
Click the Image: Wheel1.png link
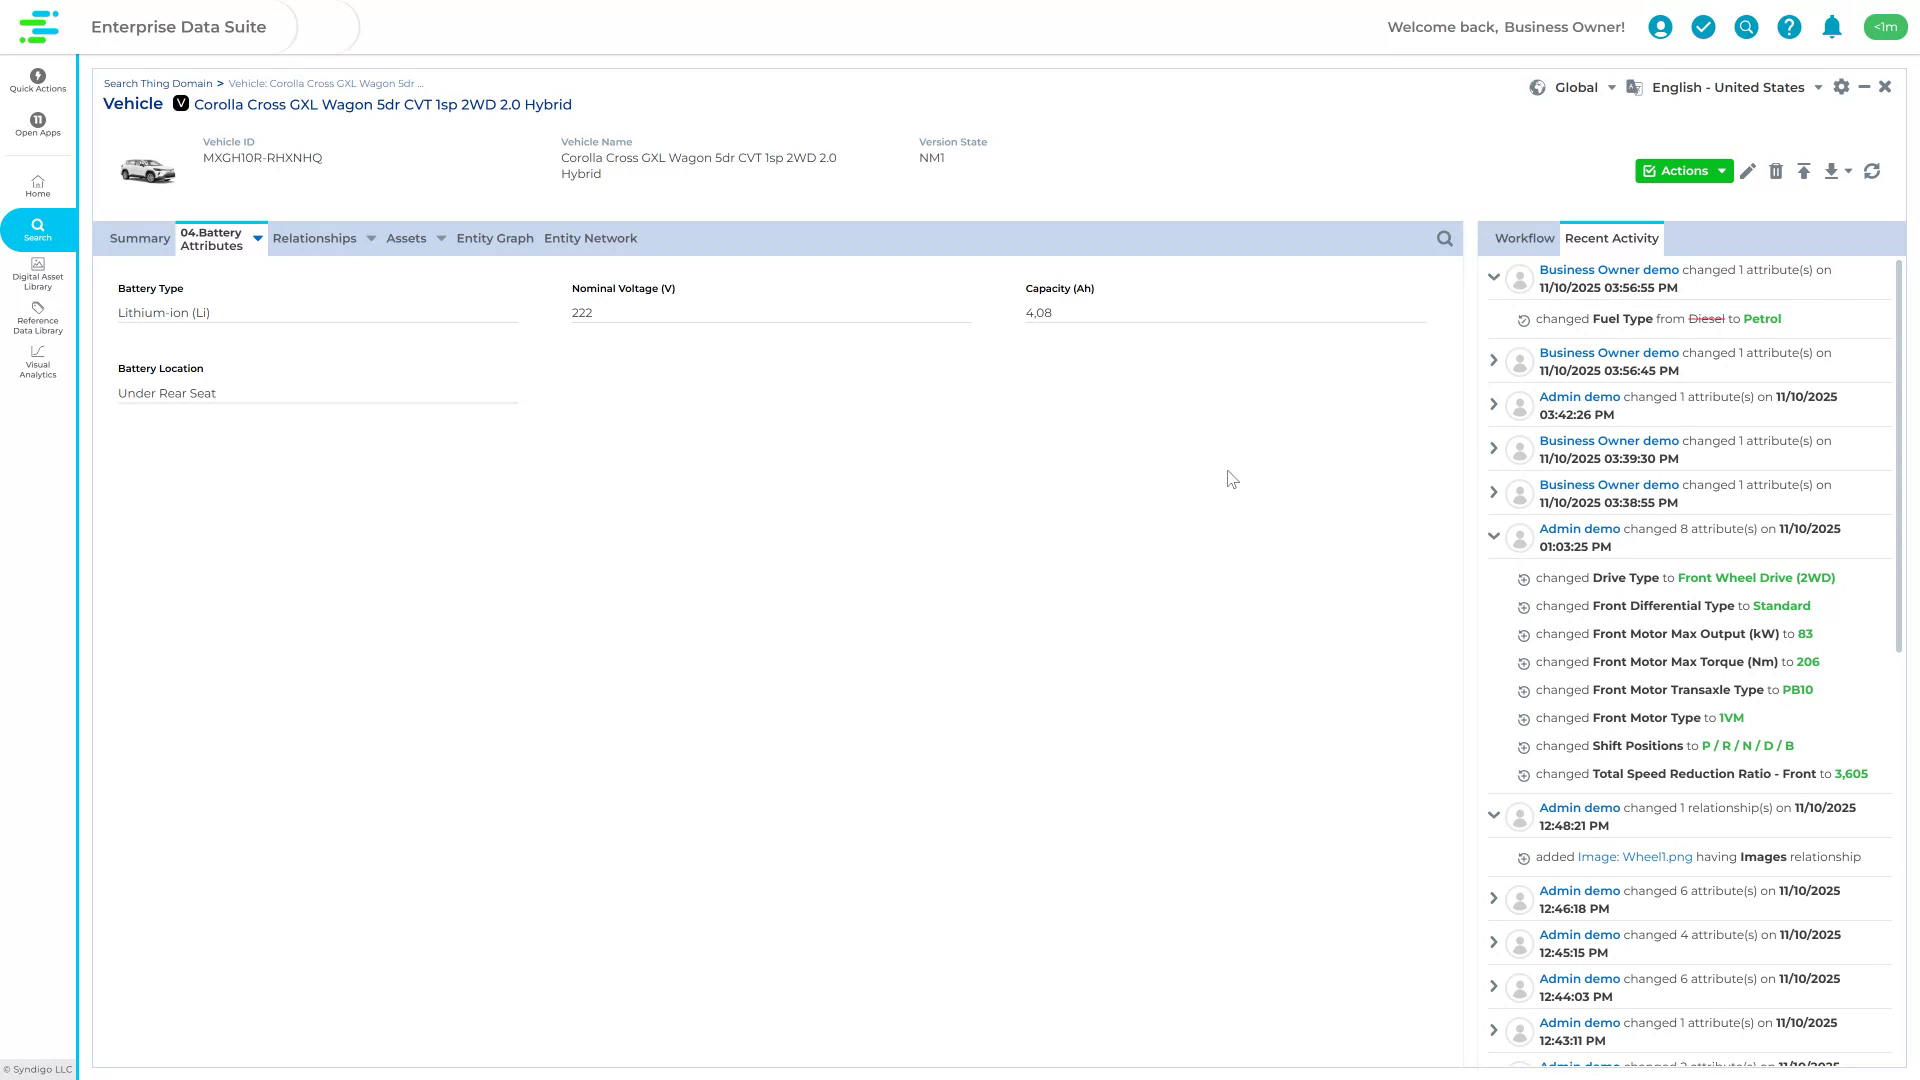click(1634, 856)
